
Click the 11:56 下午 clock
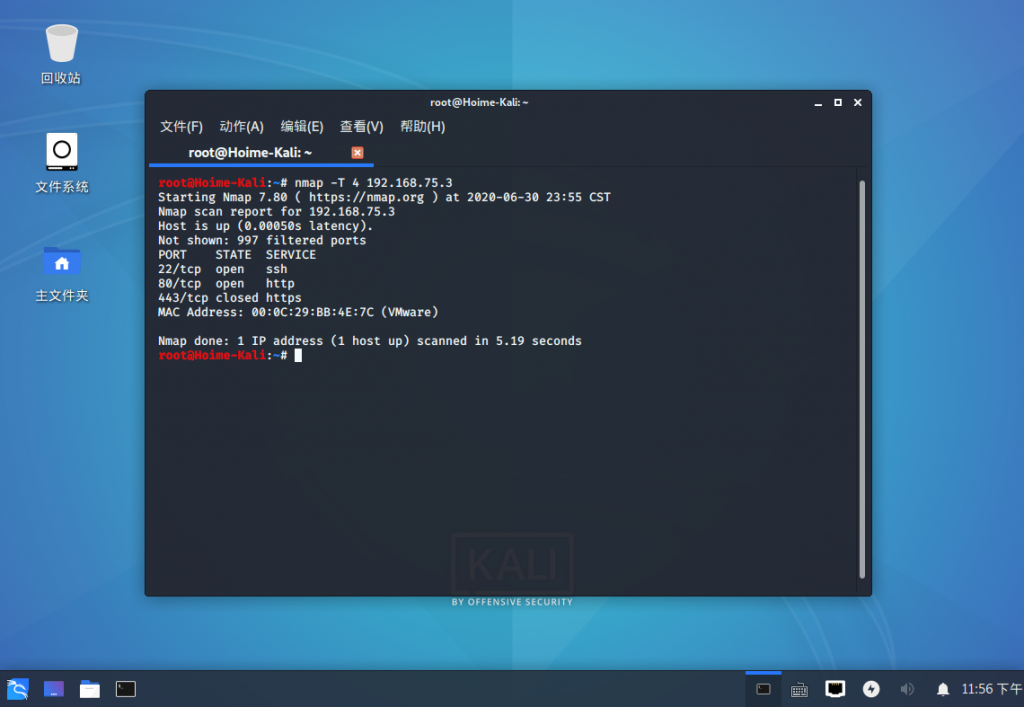[x=991, y=689]
